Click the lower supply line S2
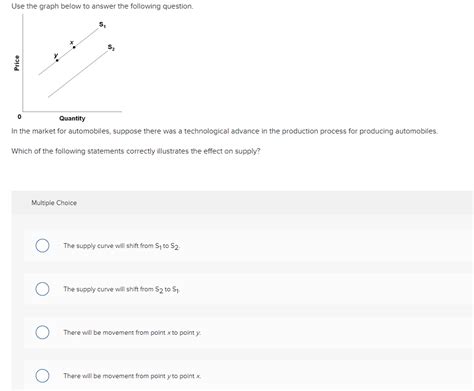The image size is (474, 391). (x=78, y=74)
